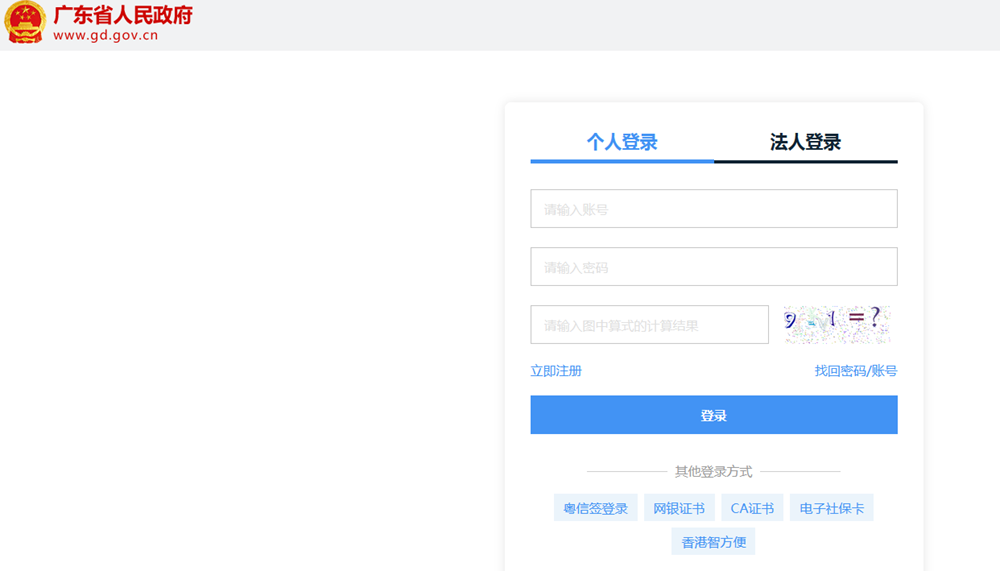Image resolution: width=1000 pixels, height=571 pixels.
Task: Click the 其他登录方式 divider label
Action: (713, 471)
